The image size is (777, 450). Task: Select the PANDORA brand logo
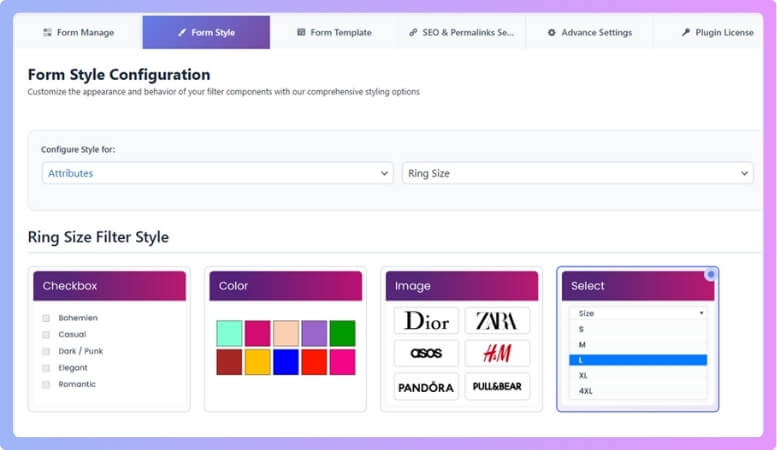(x=426, y=387)
